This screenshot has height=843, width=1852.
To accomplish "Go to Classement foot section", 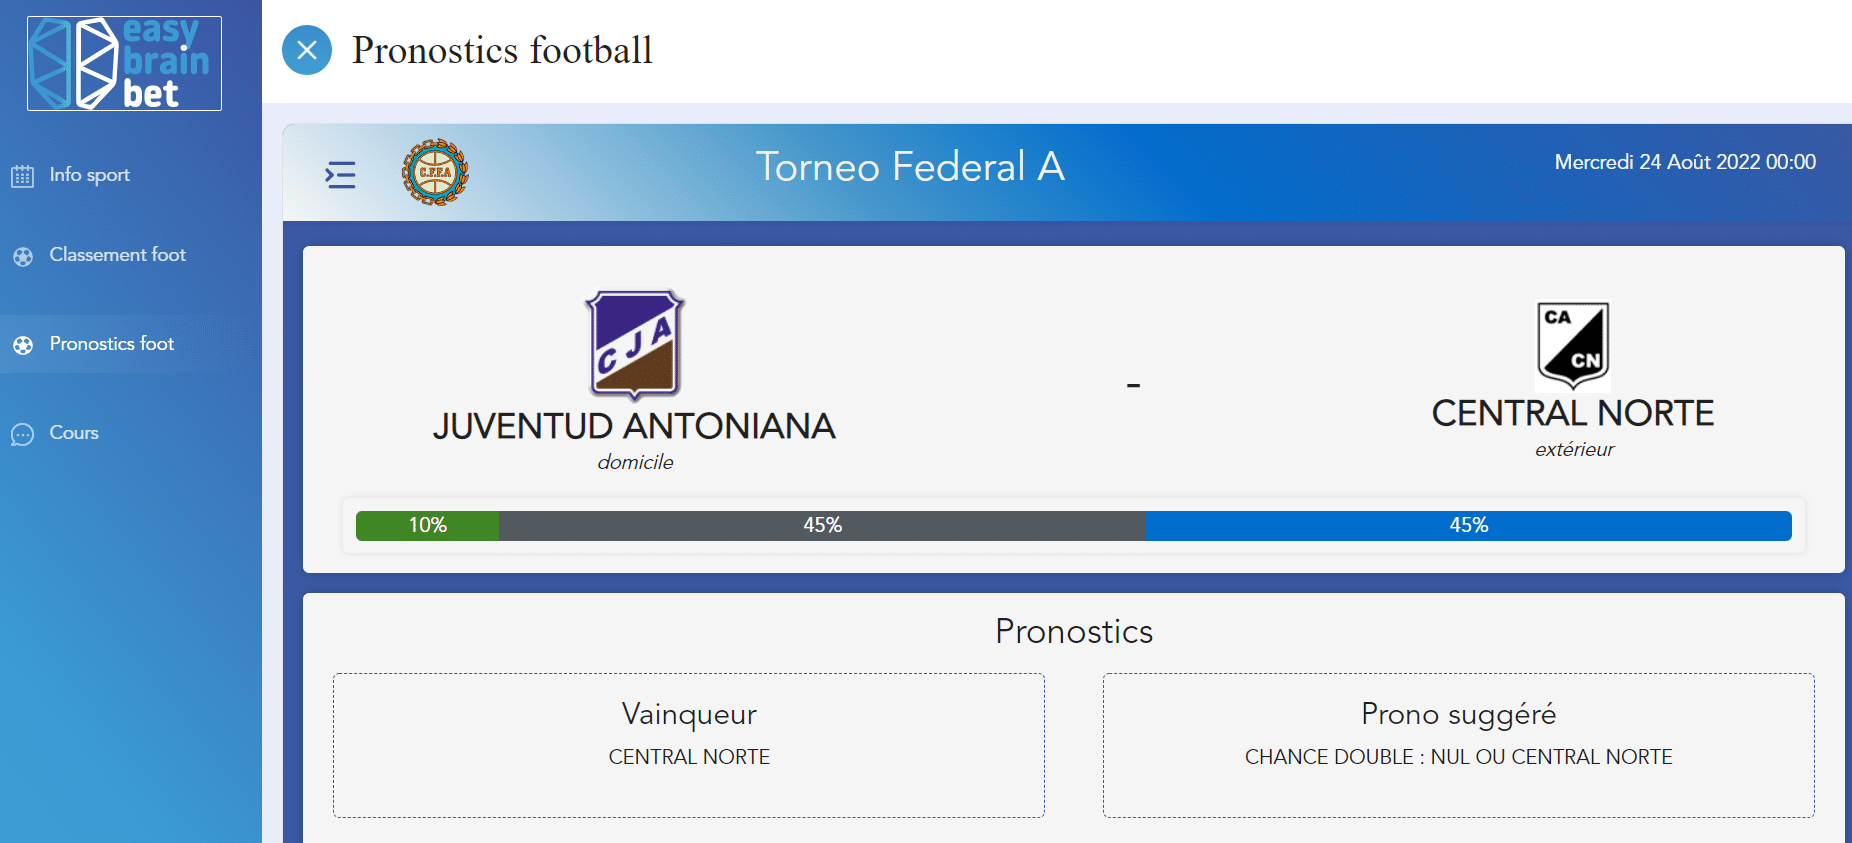I will 131,255.
